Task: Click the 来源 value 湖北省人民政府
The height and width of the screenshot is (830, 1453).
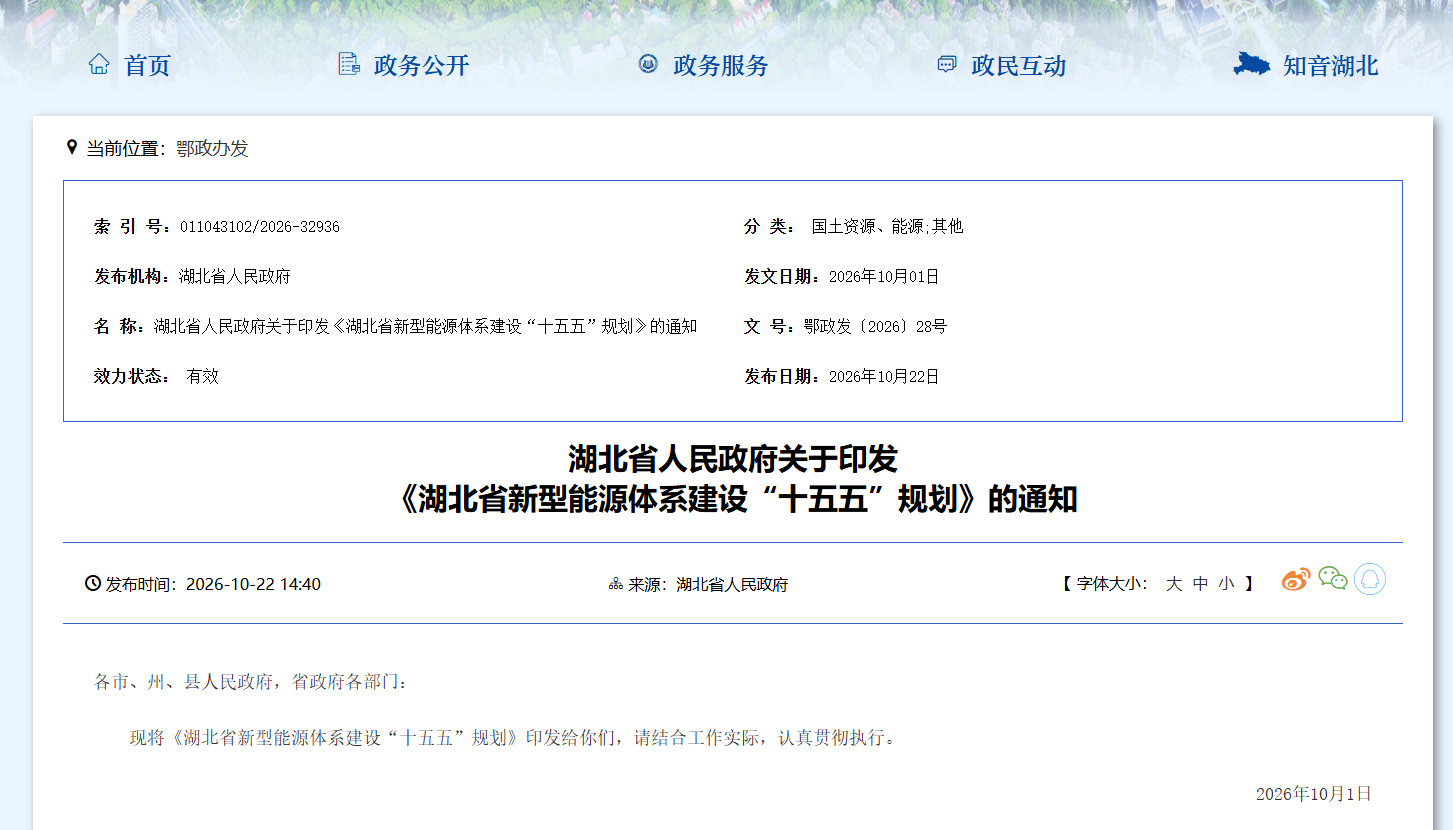Action: (x=732, y=585)
